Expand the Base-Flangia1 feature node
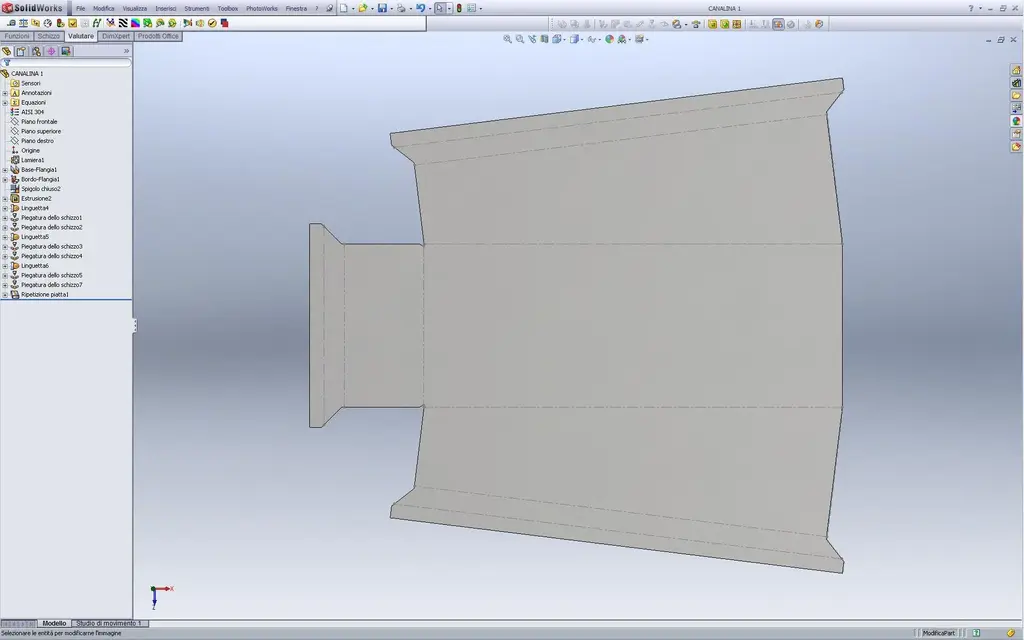1024x640 pixels. [5, 170]
